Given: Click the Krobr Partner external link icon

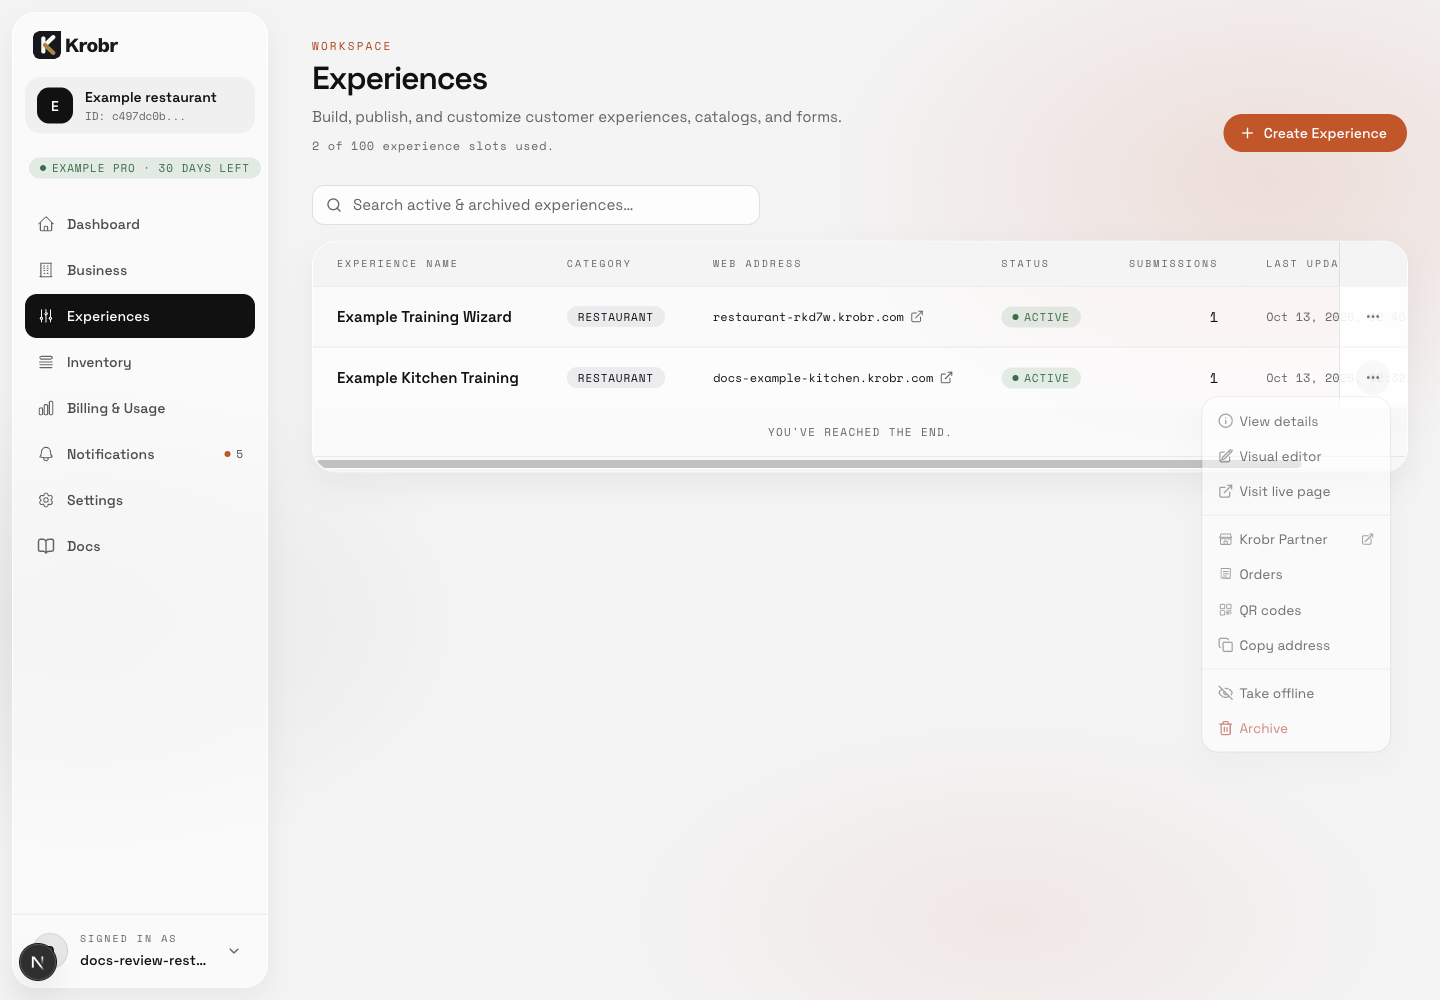Looking at the screenshot, I should (1367, 539).
